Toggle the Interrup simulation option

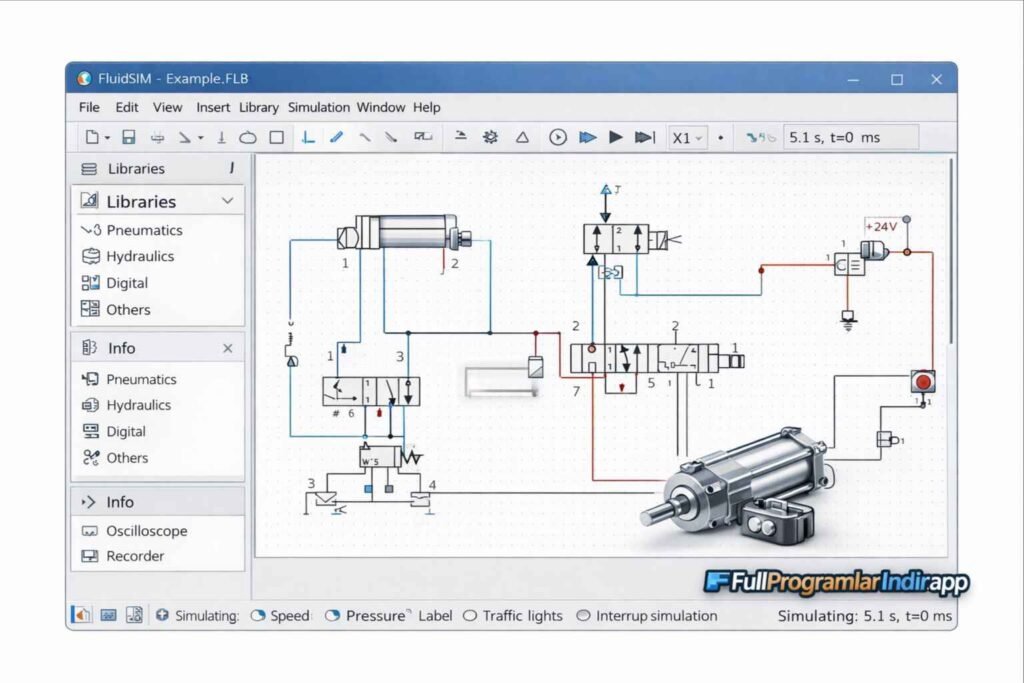(584, 616)
